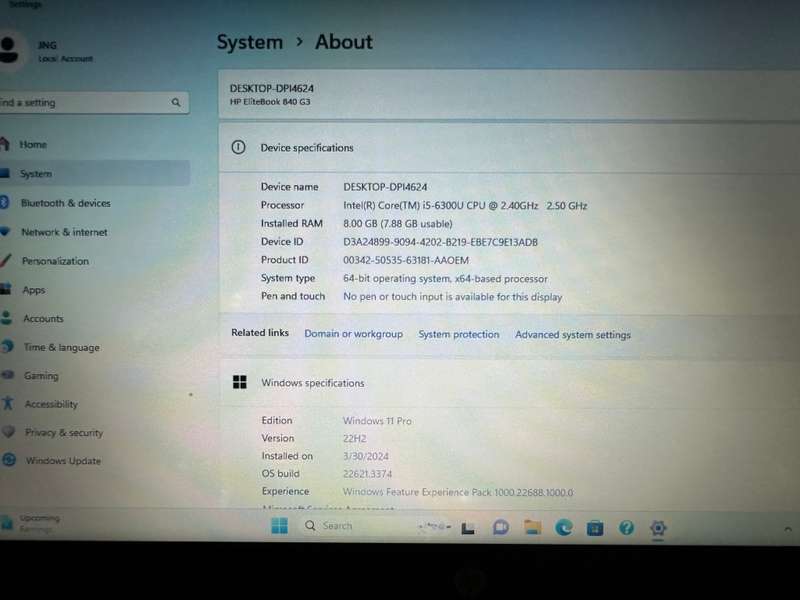This screenshot has width=800, height=600.
Task: Open the Chat app on taskbar
Action: (x=501, y=528)
